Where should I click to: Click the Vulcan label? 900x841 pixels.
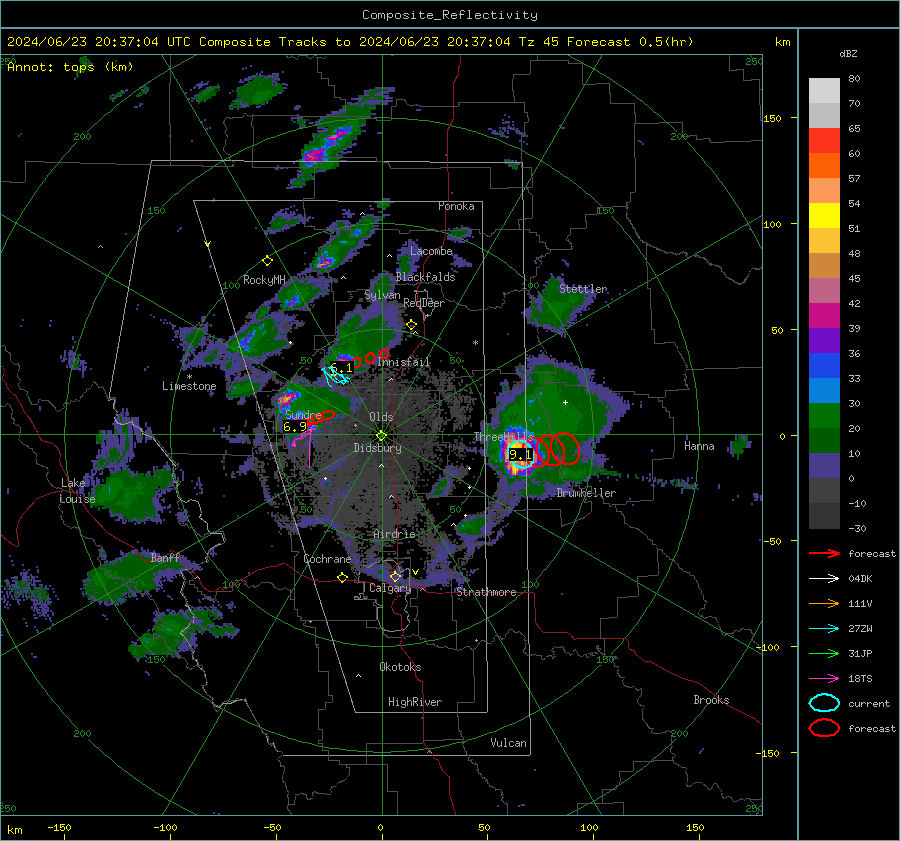(508, 743)
